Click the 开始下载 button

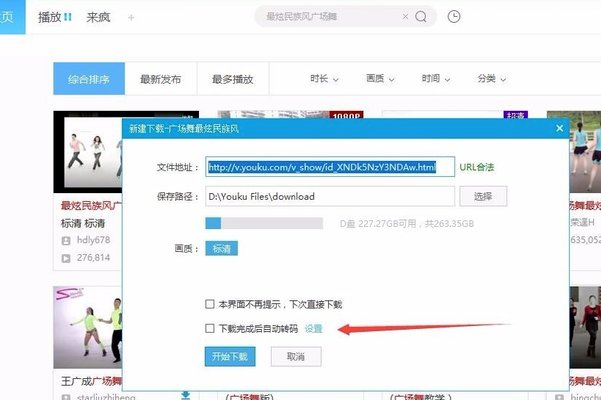(x=230, y=357)
